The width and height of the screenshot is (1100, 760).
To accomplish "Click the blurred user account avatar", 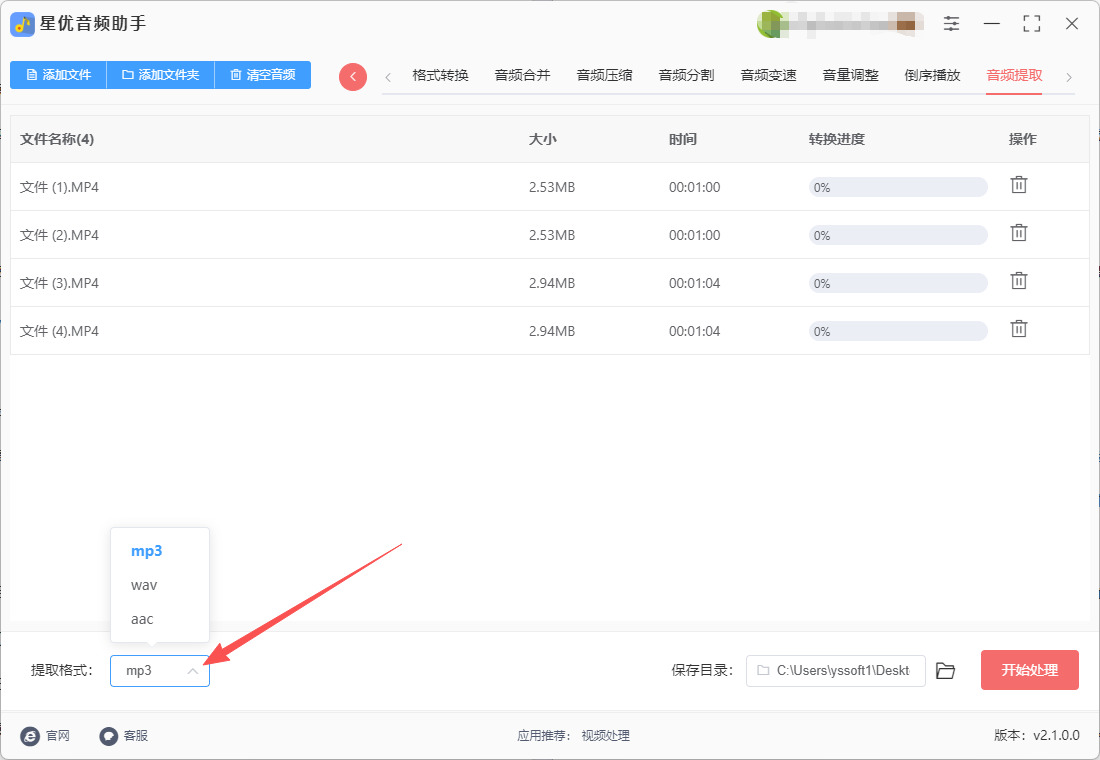I will click(770, 24).
